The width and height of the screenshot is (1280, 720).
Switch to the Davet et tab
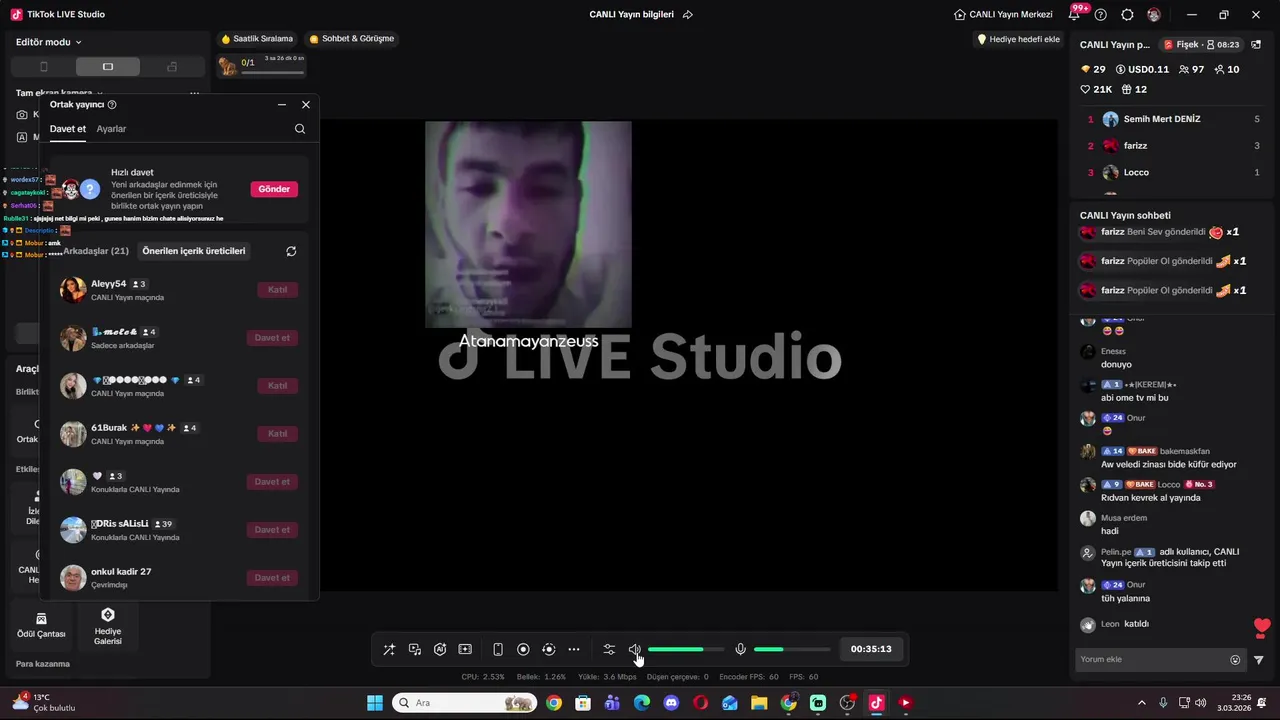[68, 129]
